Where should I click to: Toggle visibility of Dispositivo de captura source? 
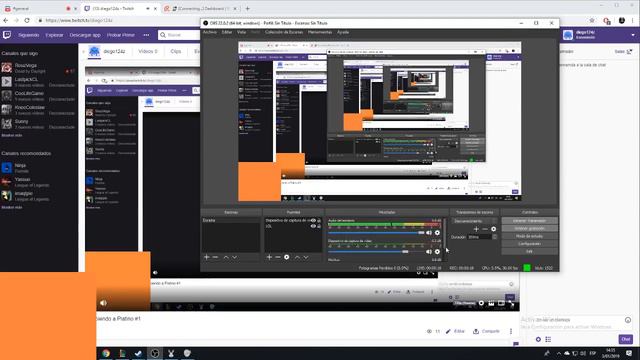(x=313, y=220)
